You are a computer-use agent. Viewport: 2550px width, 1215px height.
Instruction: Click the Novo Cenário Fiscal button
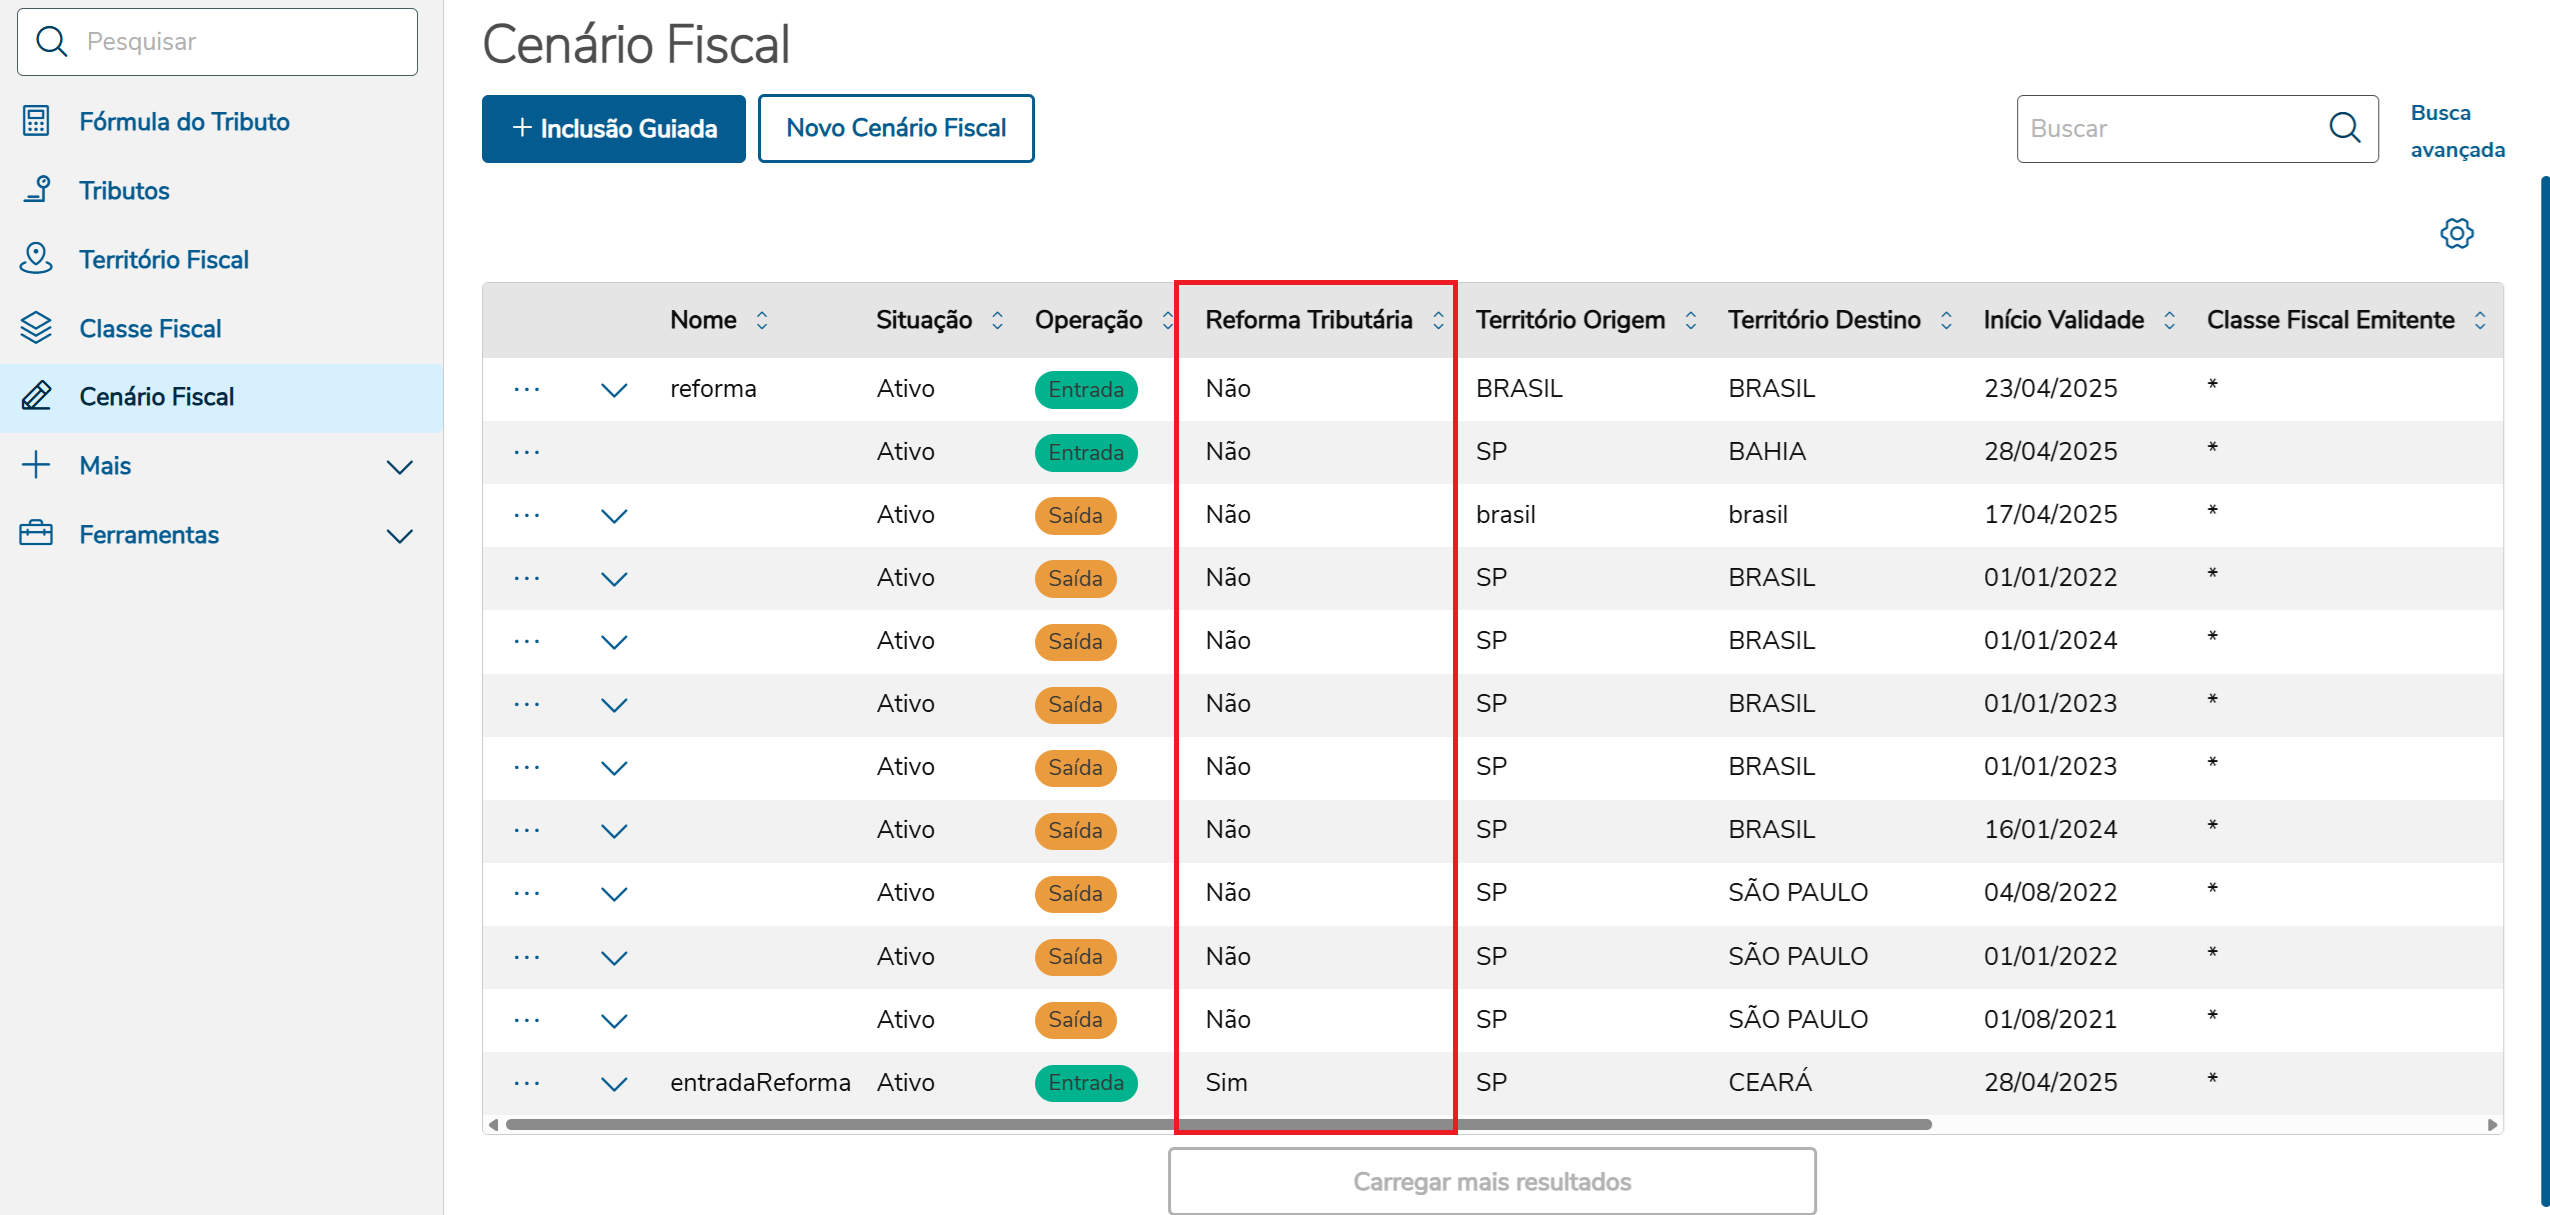pyautogui.click(x=895, y=128)
